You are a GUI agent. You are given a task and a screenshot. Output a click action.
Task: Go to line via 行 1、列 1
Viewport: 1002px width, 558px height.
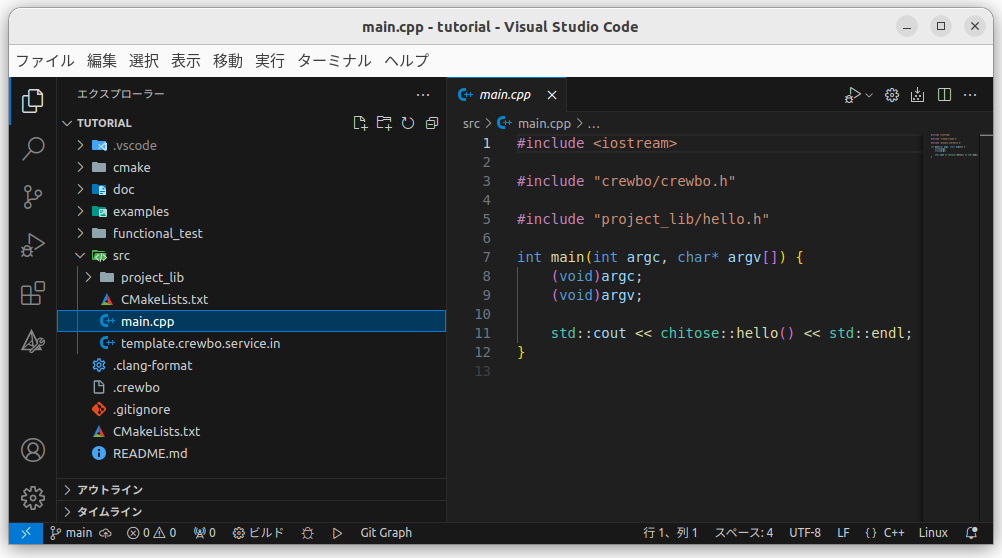(x=670, y=533)
